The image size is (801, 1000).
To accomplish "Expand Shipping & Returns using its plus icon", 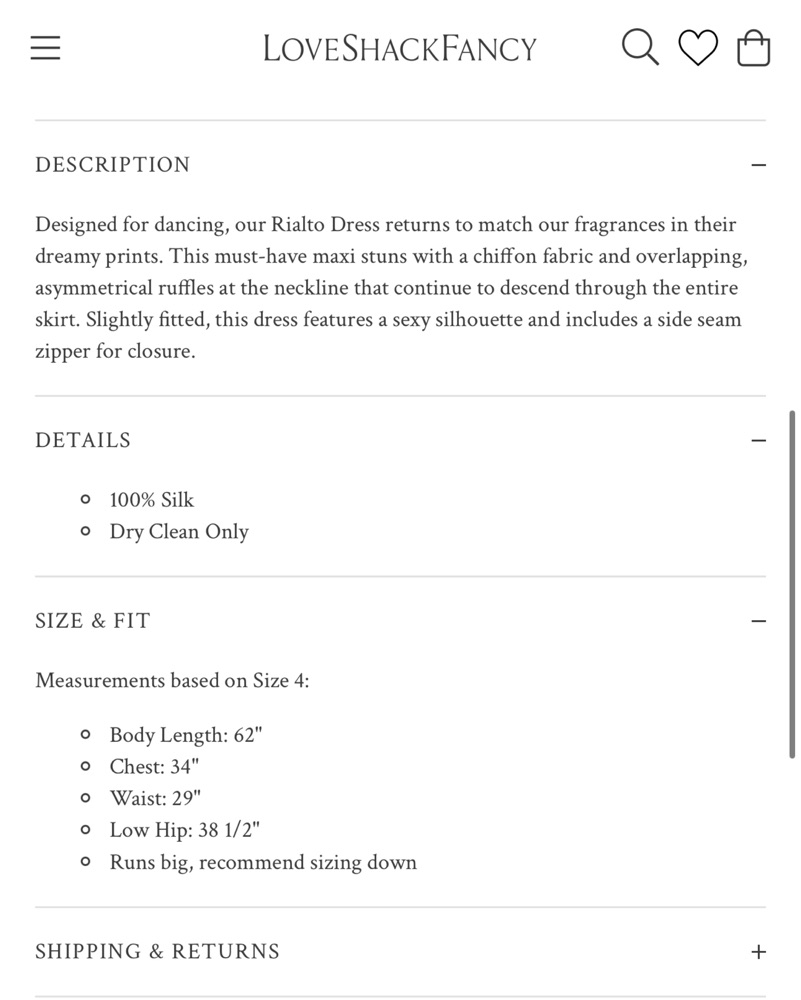I will 758,952.
